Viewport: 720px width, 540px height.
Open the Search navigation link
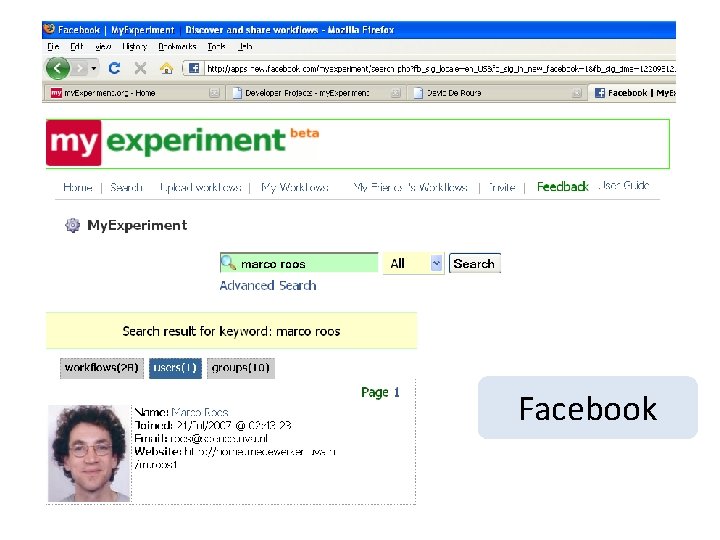126,187
